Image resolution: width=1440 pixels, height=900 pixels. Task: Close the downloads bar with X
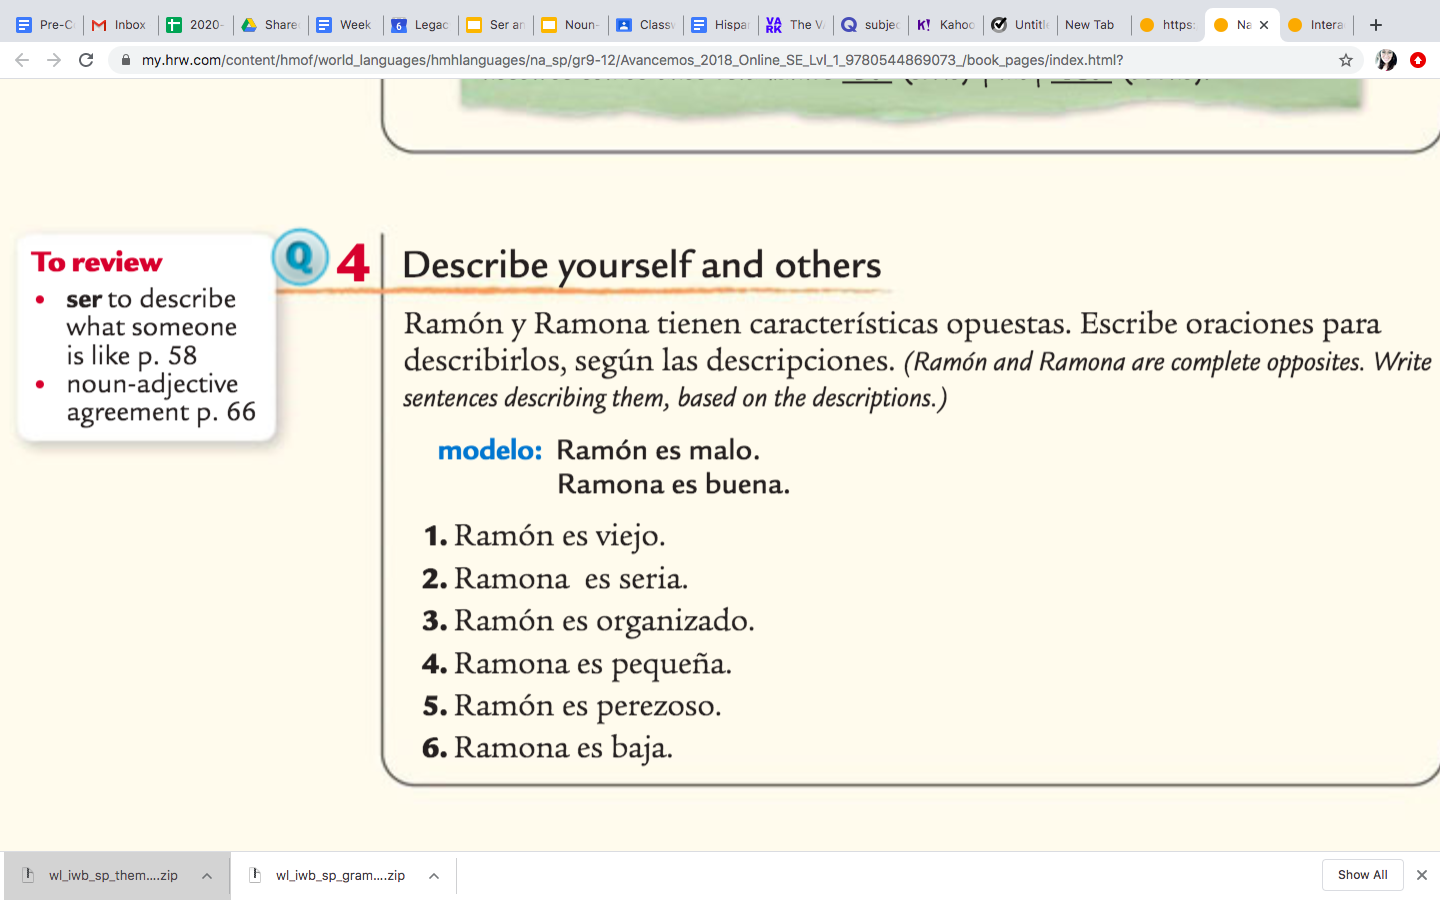pyautogui.click(x=1421, y=875)
